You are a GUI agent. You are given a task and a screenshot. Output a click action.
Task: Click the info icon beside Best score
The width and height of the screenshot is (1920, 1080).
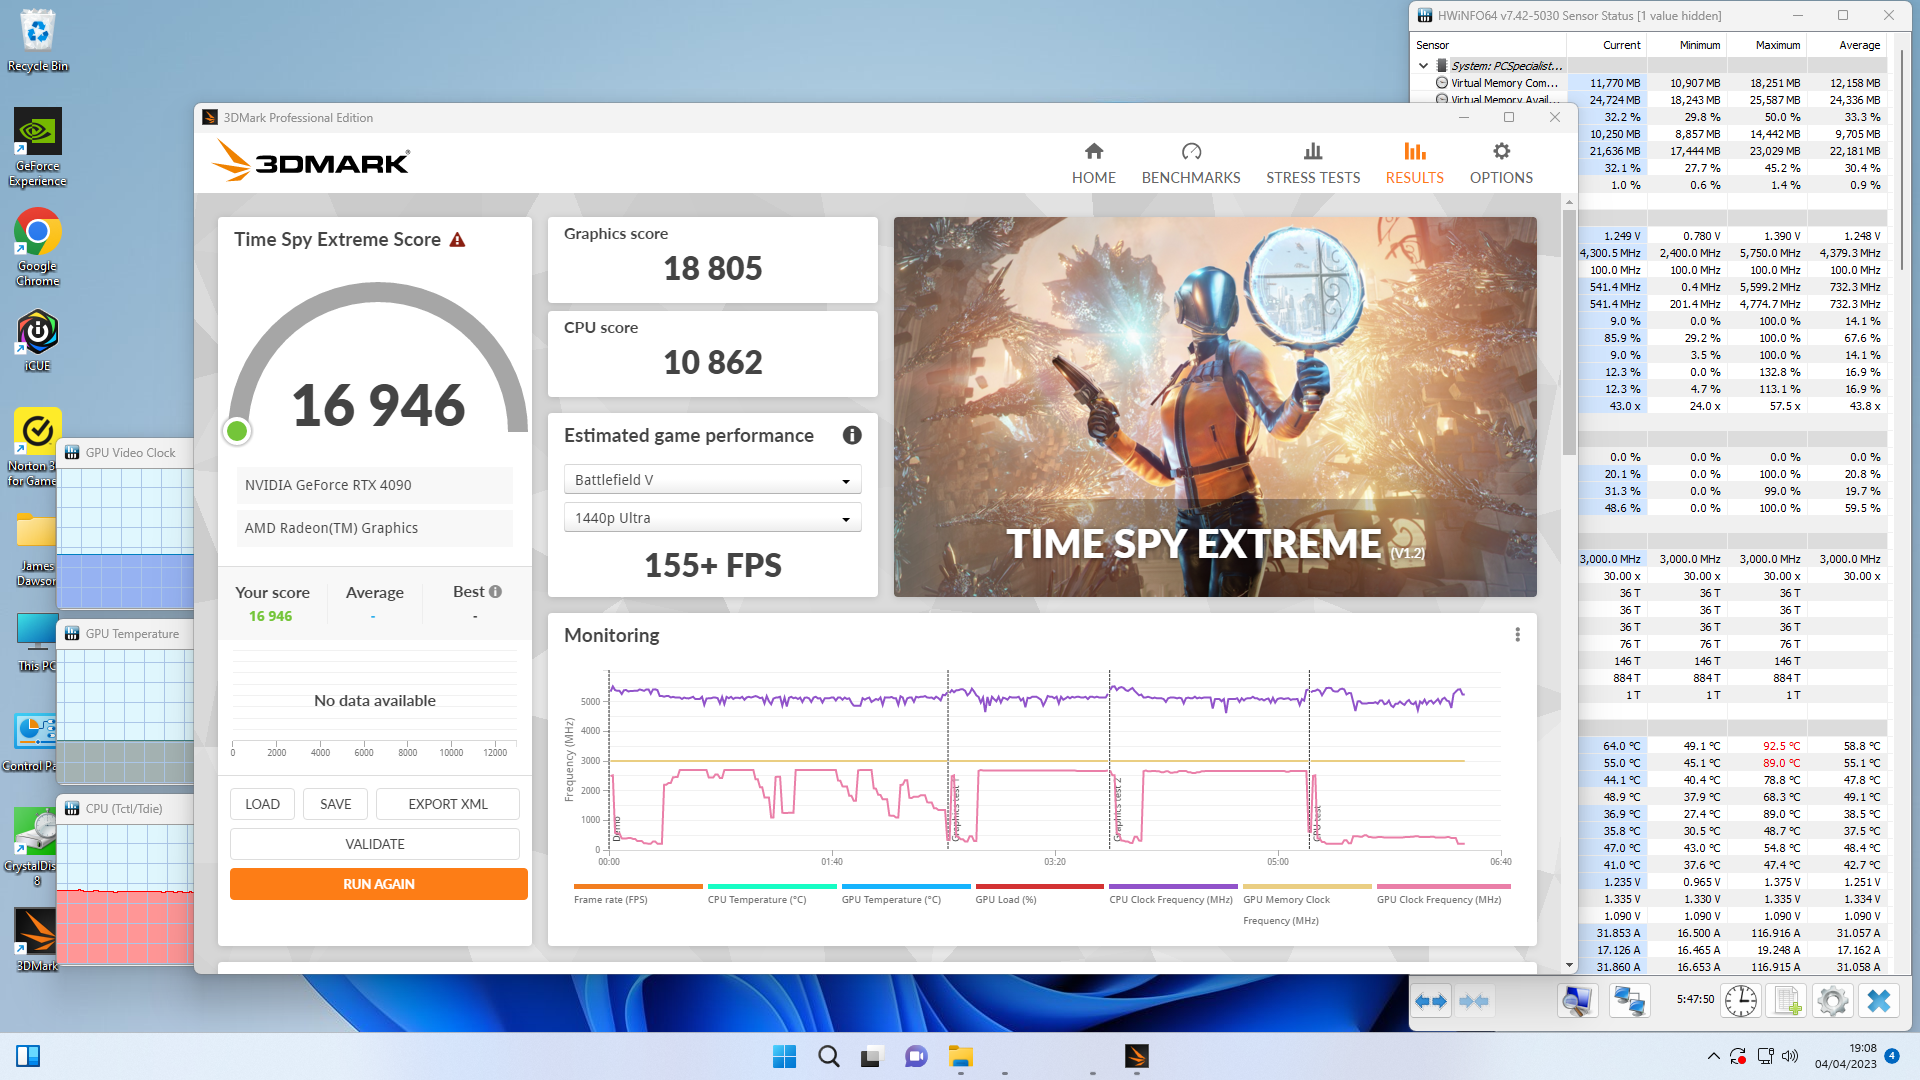(x=495, y=592)
